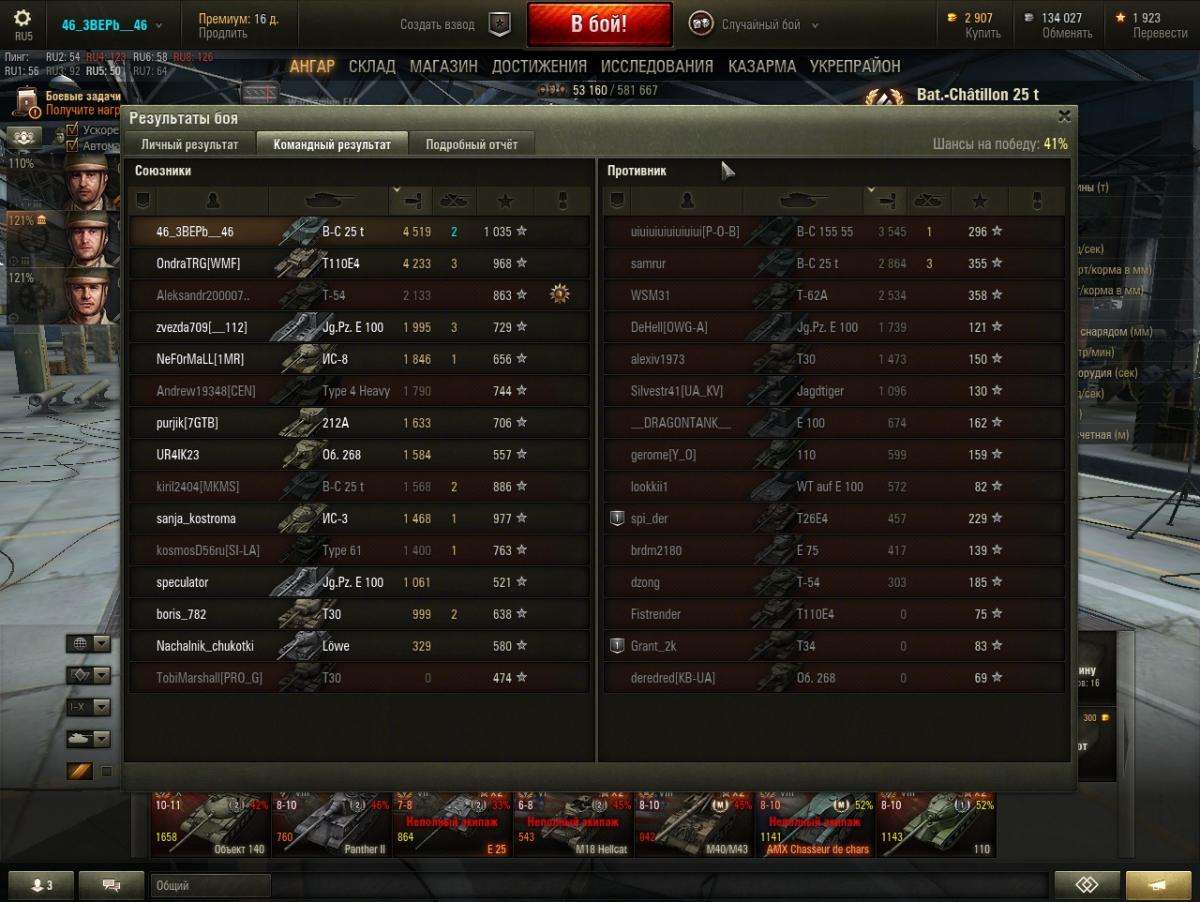Click the red 'В бой!' button

click(x=600, y=25)
